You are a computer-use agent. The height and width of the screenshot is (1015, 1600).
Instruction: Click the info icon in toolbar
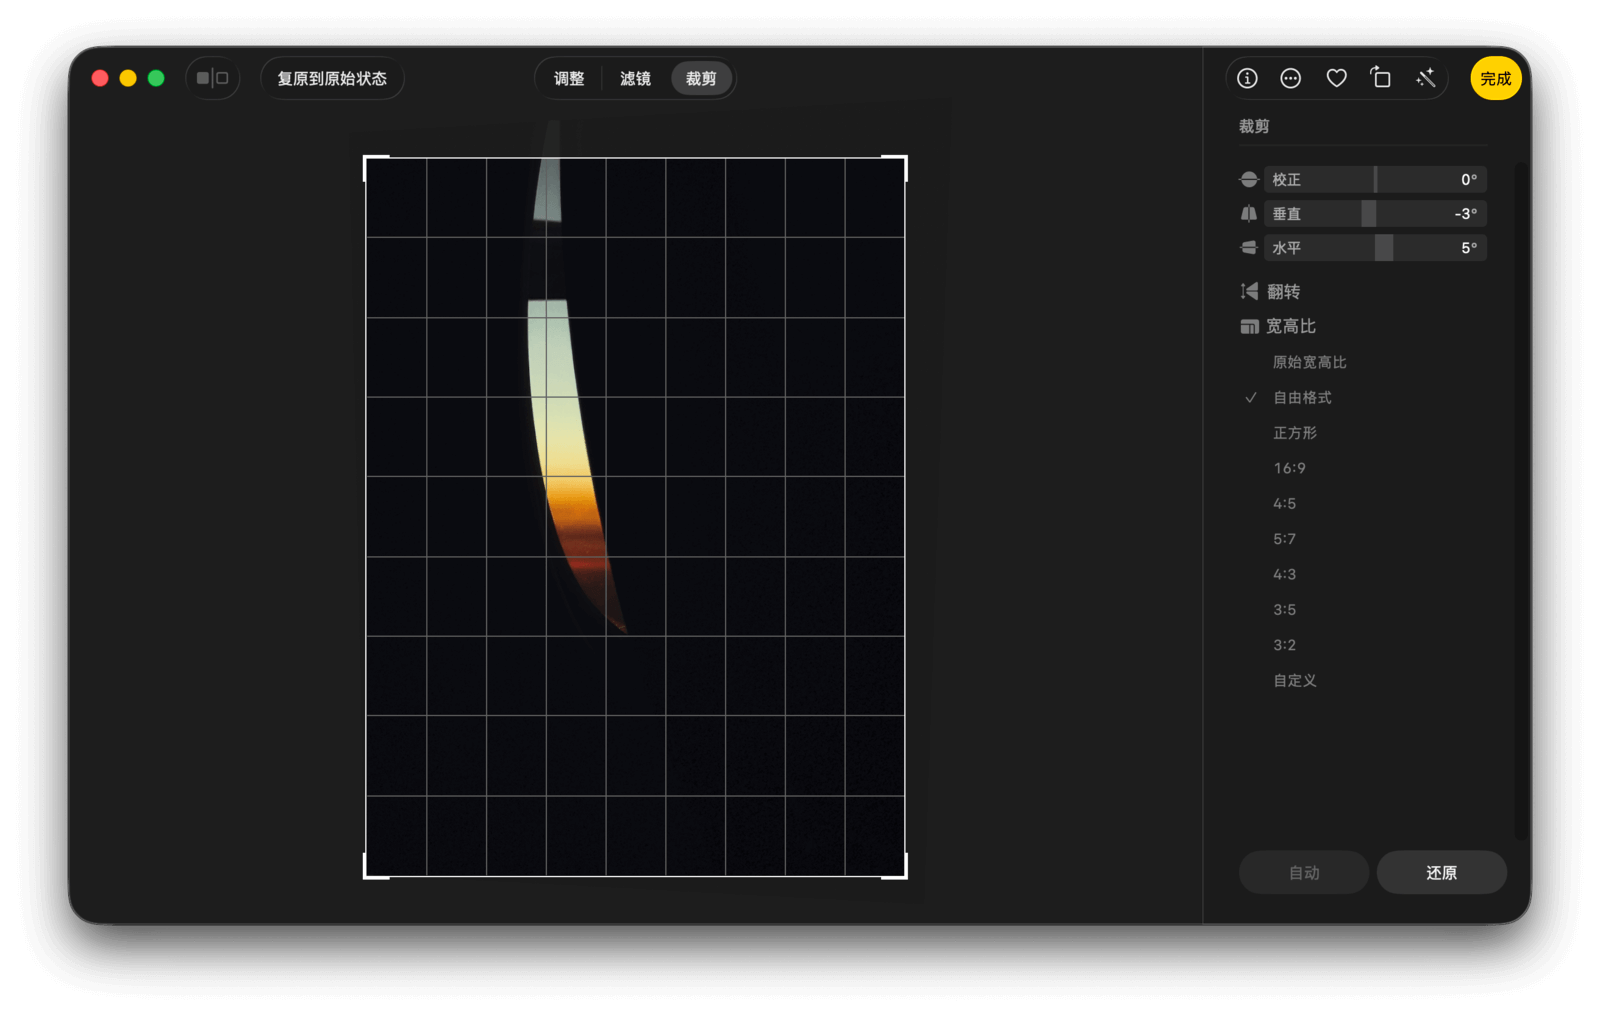click(1247, 78)
